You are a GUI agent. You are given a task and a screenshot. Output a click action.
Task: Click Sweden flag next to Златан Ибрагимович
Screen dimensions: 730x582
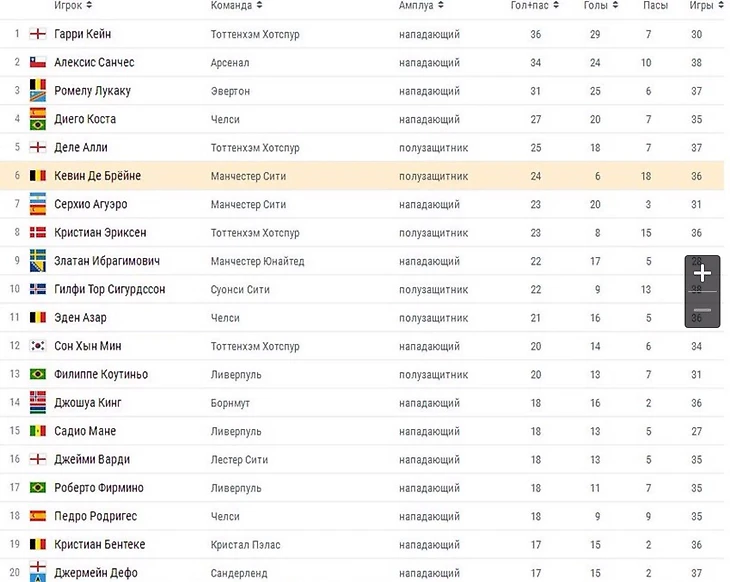(38, 261)
